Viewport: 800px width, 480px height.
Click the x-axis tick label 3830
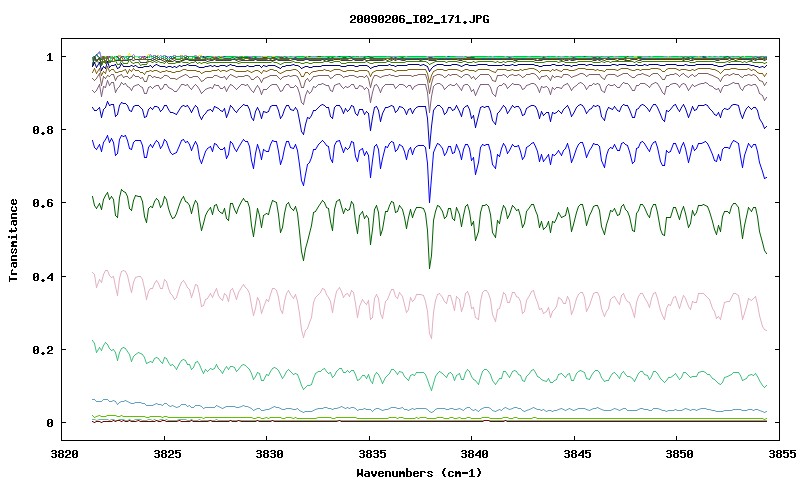click(269, 454)
